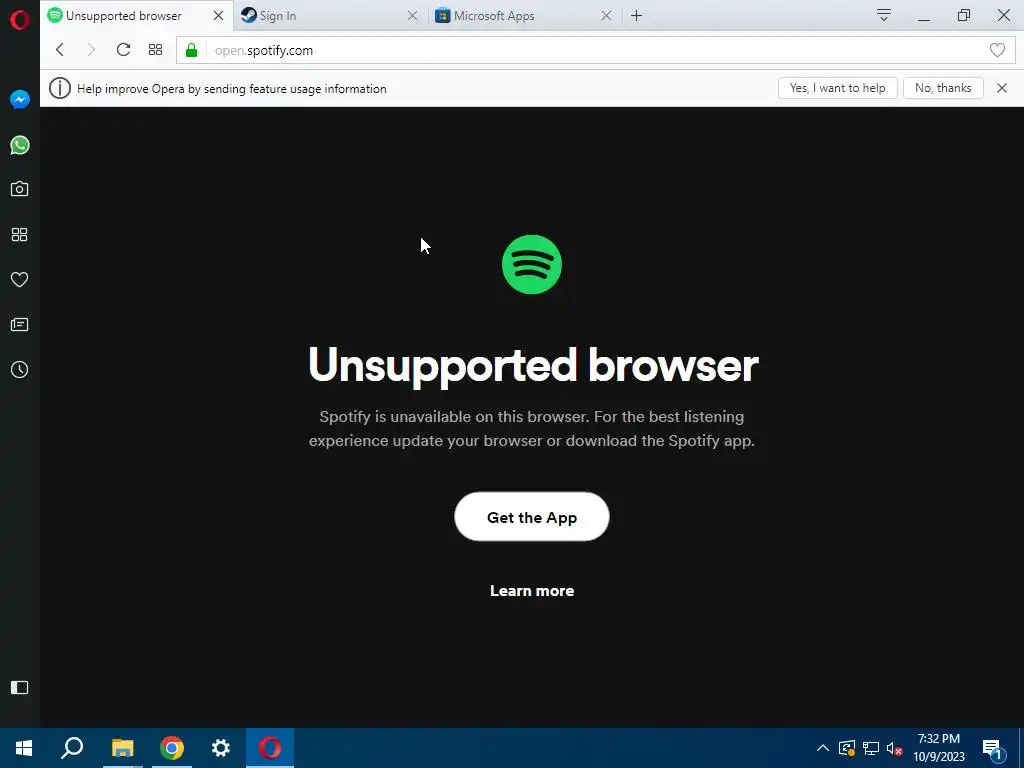Open WhatsApp from the Opera sidebar

(20, 144)
